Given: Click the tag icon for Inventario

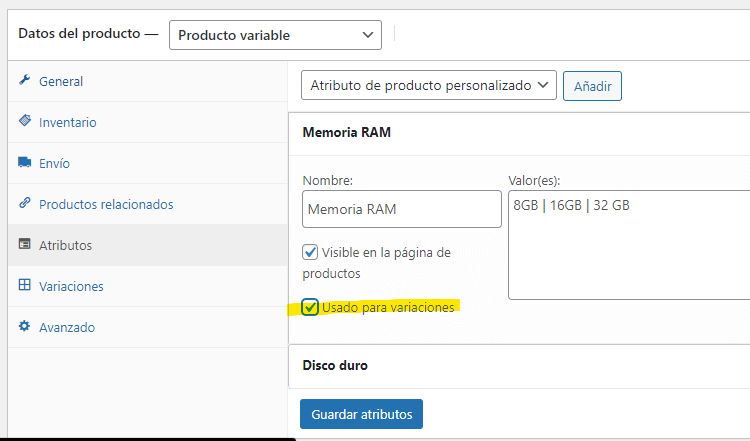Looking at the screenshot, I should 25,121.
